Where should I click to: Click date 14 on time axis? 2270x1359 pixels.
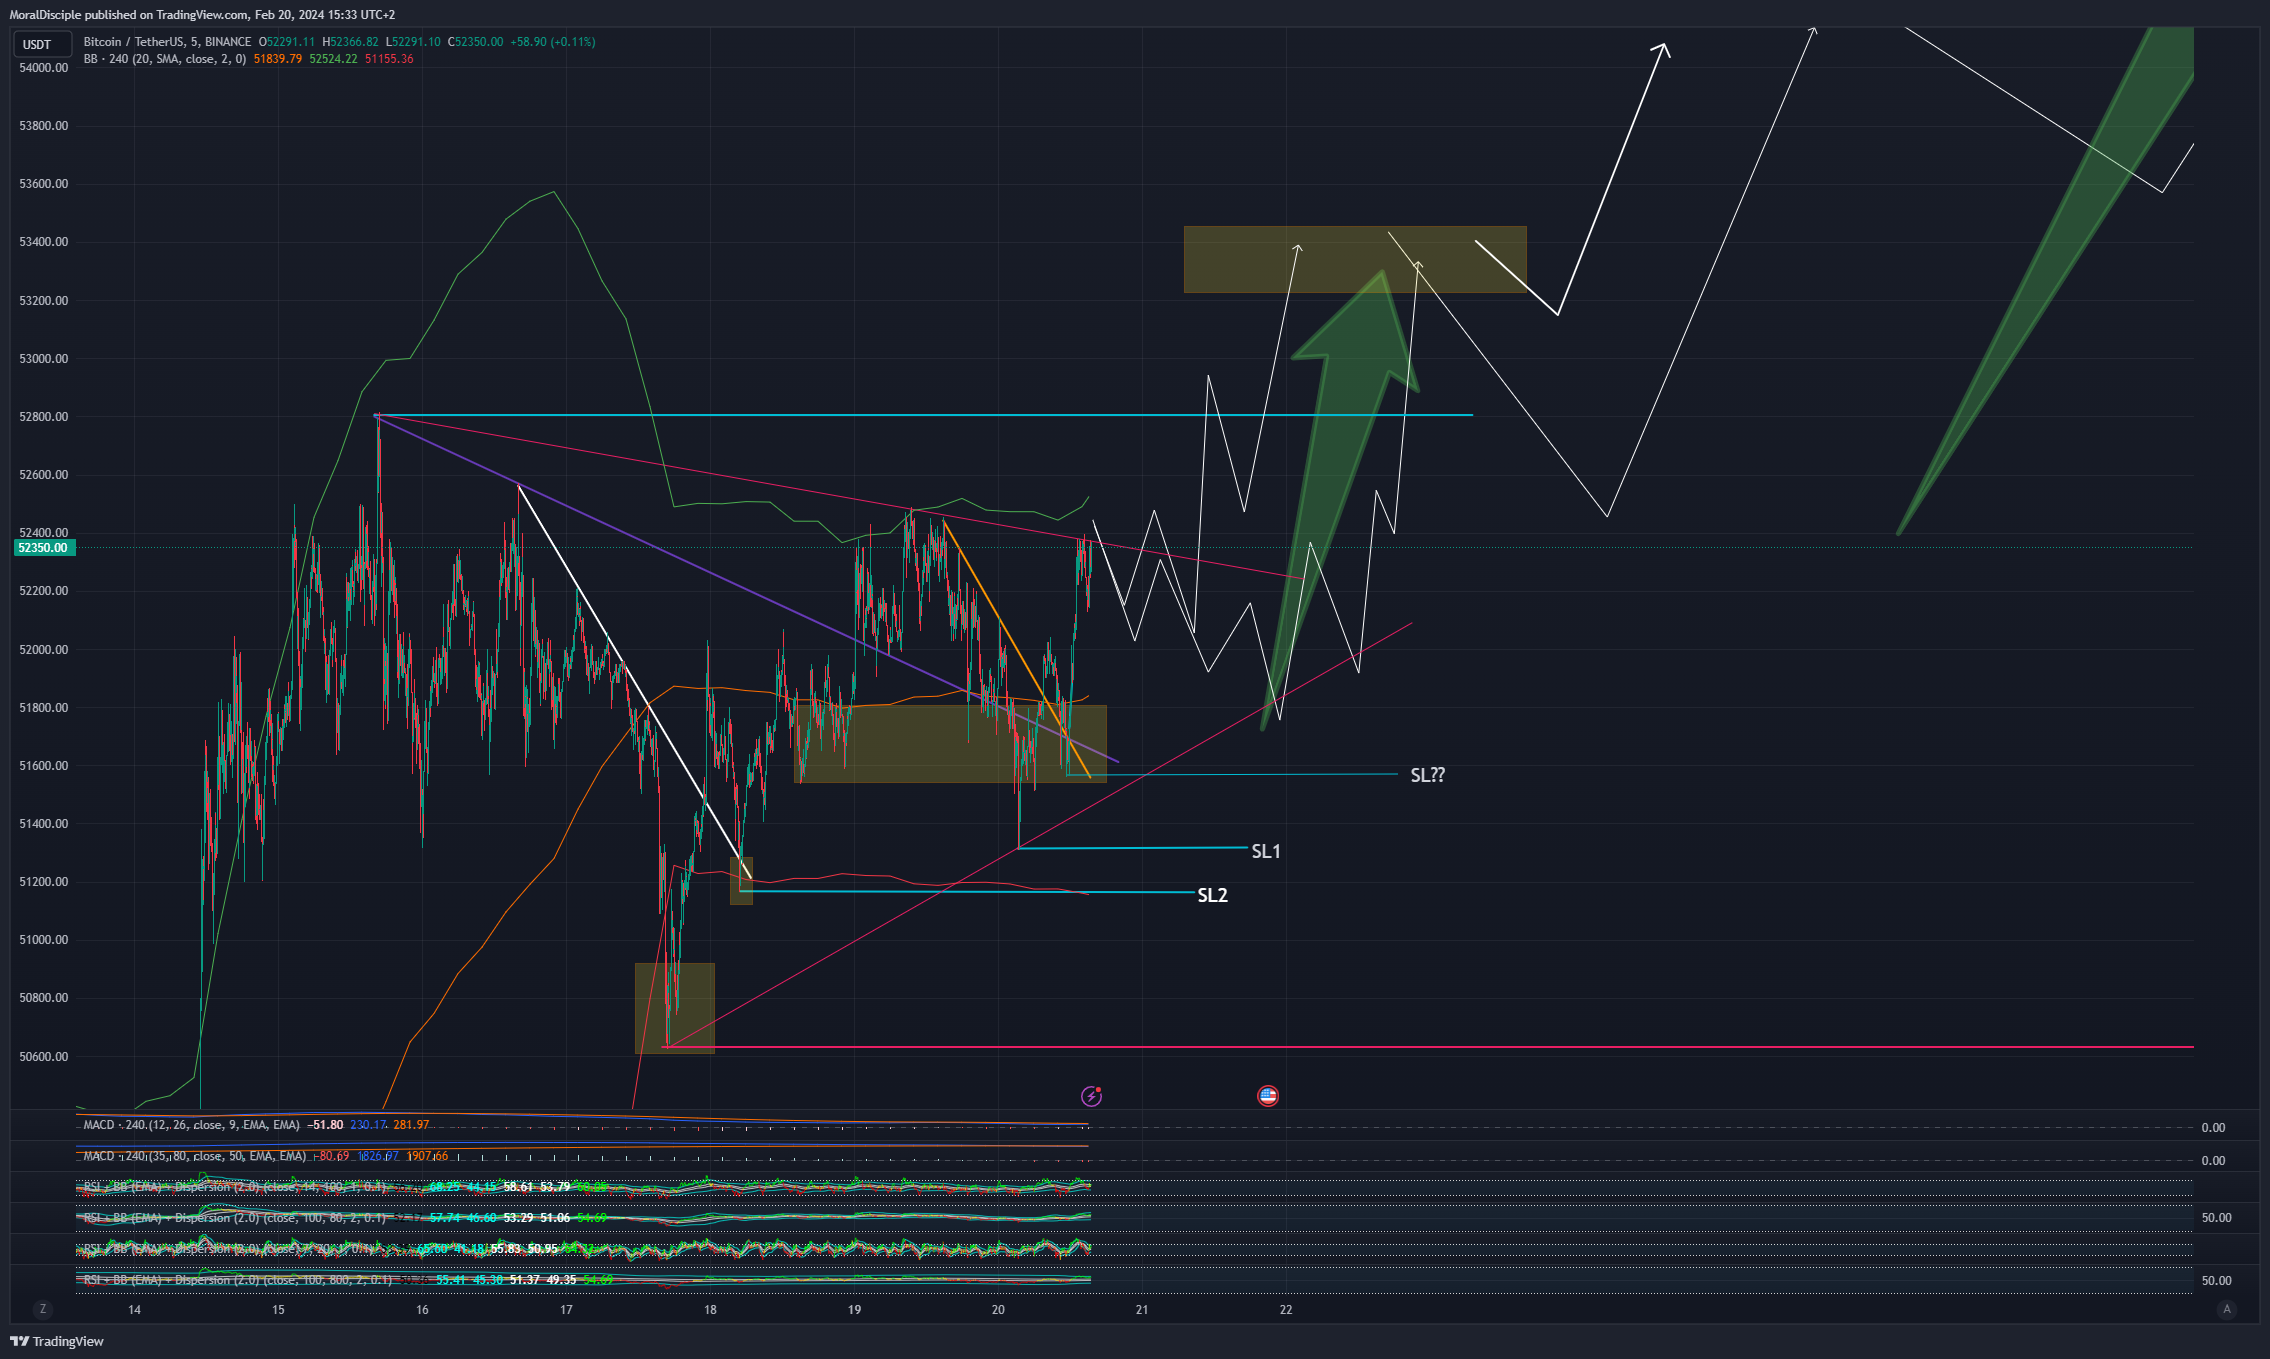(x=134, y=1310)
